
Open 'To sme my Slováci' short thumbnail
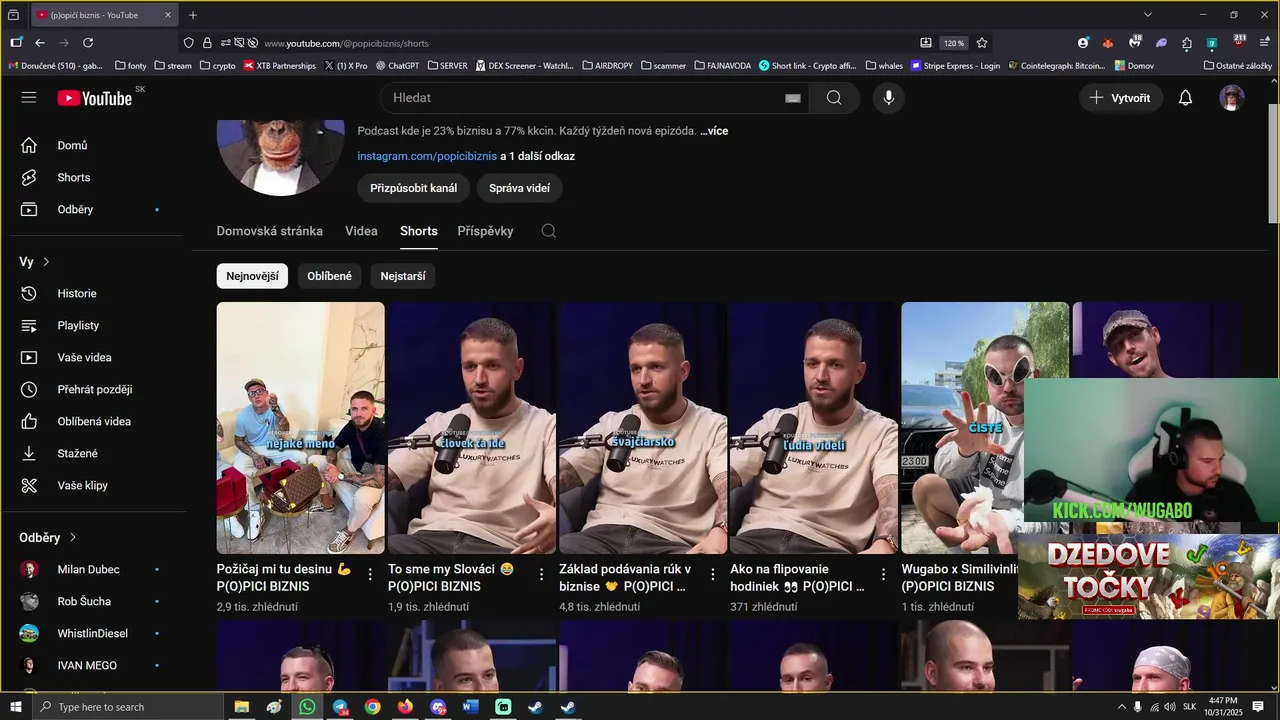coord(472,428)
